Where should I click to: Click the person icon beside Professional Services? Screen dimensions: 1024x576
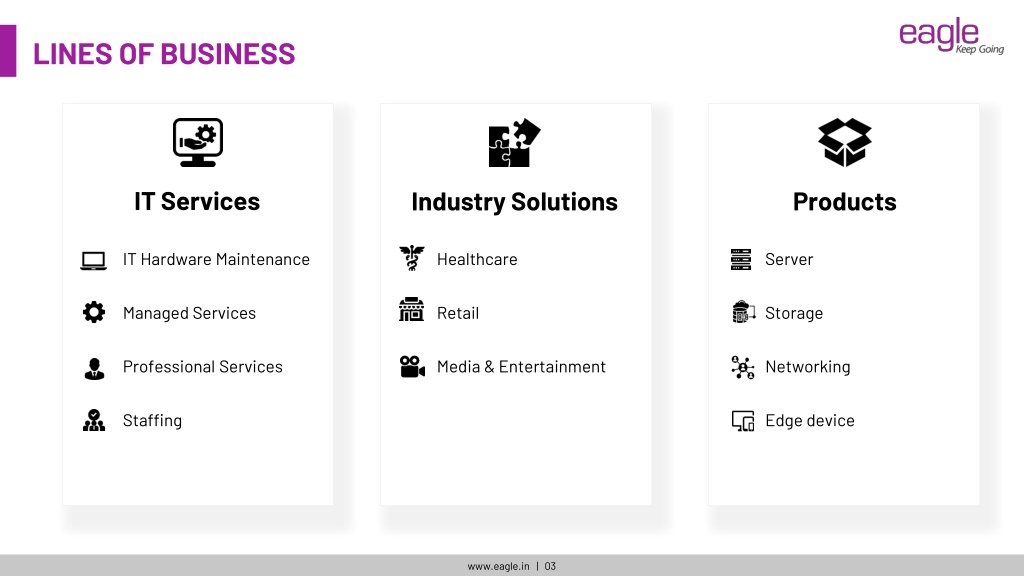(x=94, y=369)
